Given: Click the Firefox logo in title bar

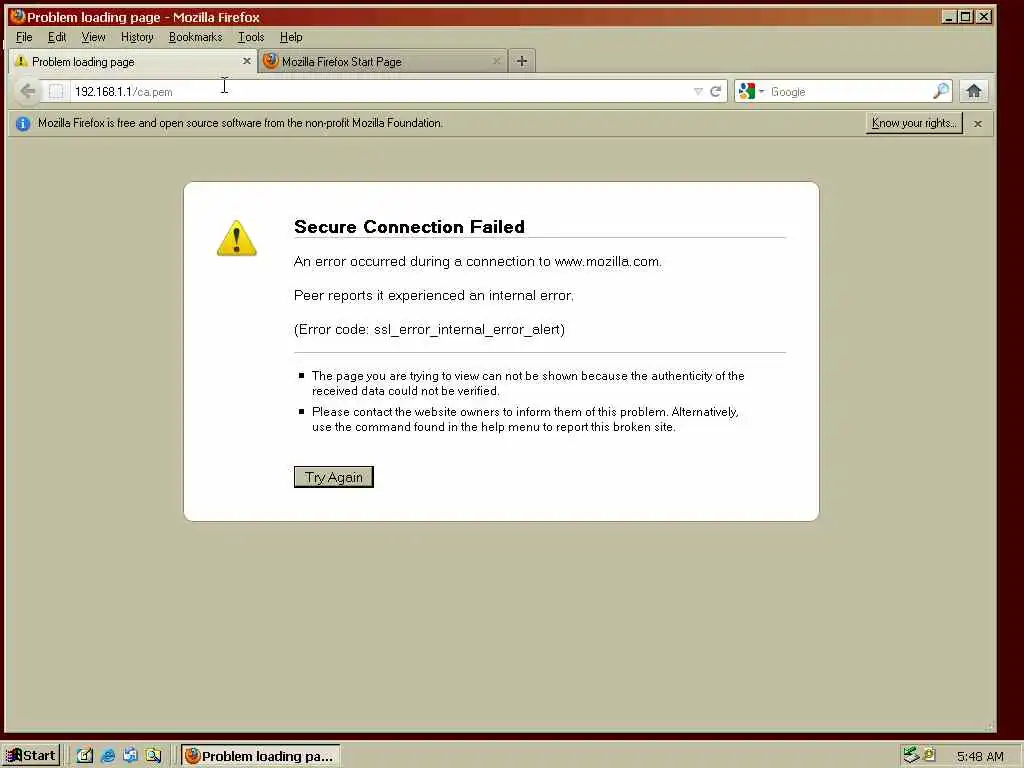Looking at the screenshot, I should click(x=17, y=16).
